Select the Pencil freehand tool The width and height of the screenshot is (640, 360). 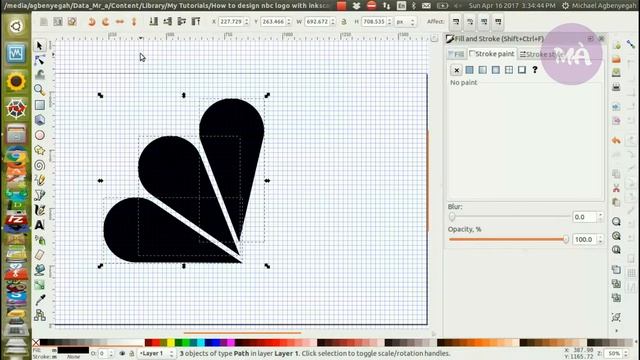pos(40,180)
